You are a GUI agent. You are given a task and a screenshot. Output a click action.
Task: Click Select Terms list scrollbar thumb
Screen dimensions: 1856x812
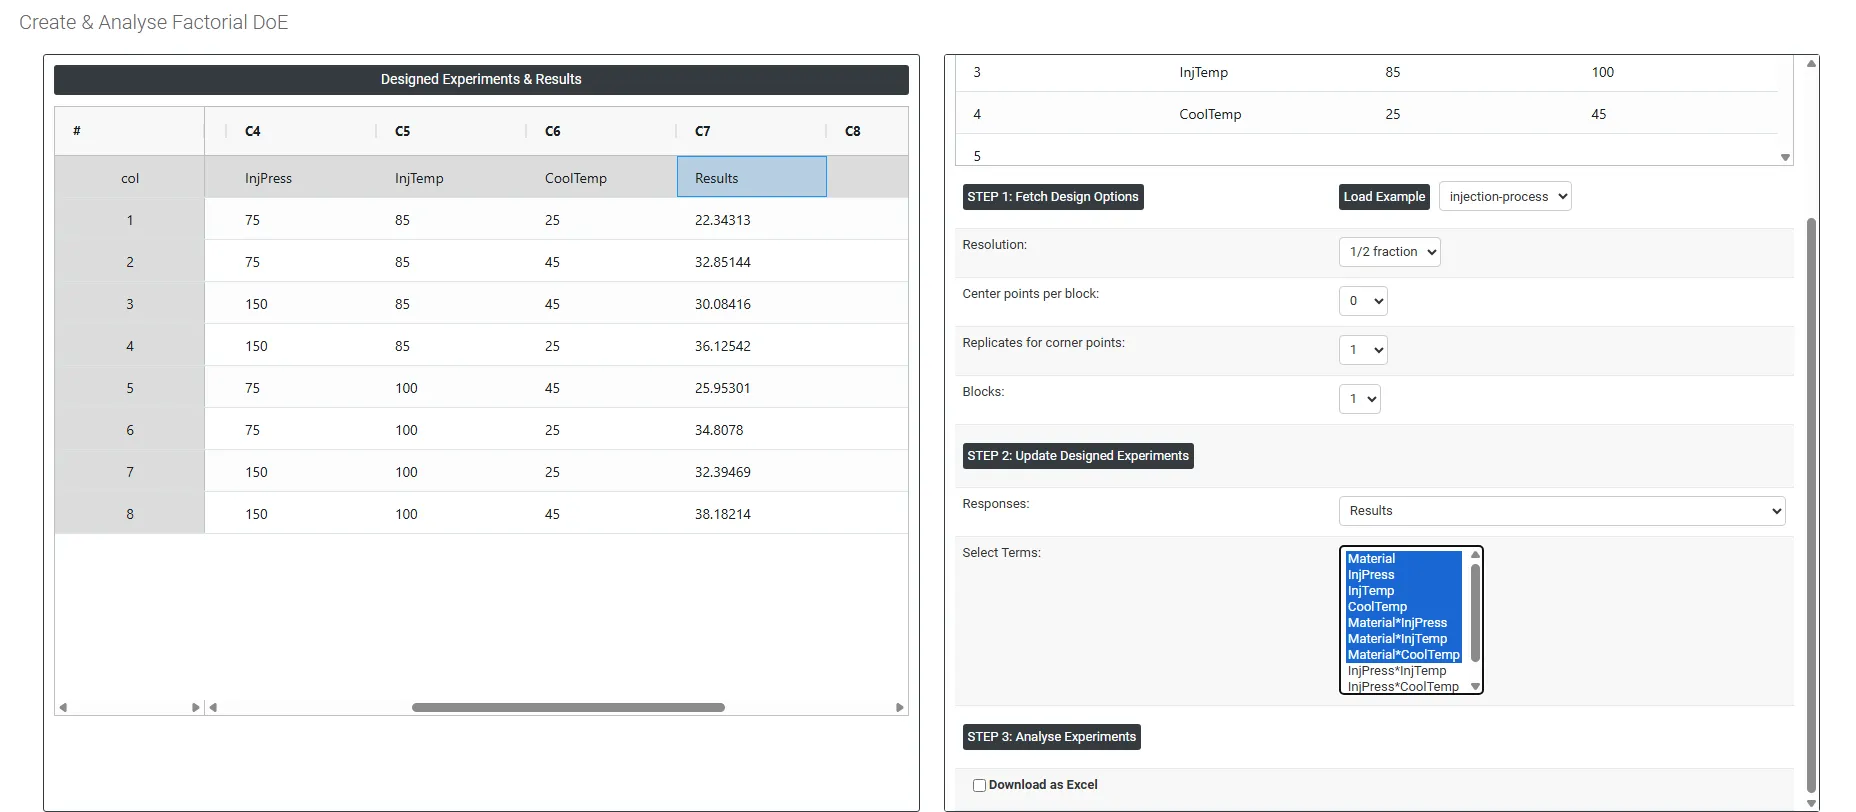[x=1475, y=612]
